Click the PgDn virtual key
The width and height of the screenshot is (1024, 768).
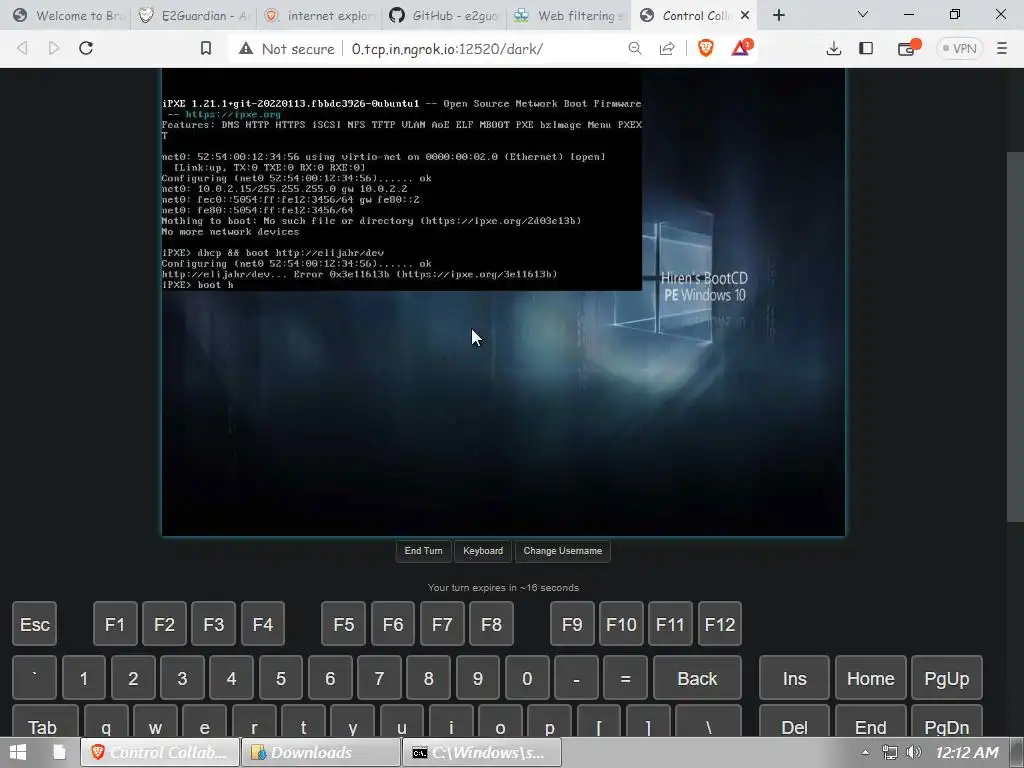point(947,721)
